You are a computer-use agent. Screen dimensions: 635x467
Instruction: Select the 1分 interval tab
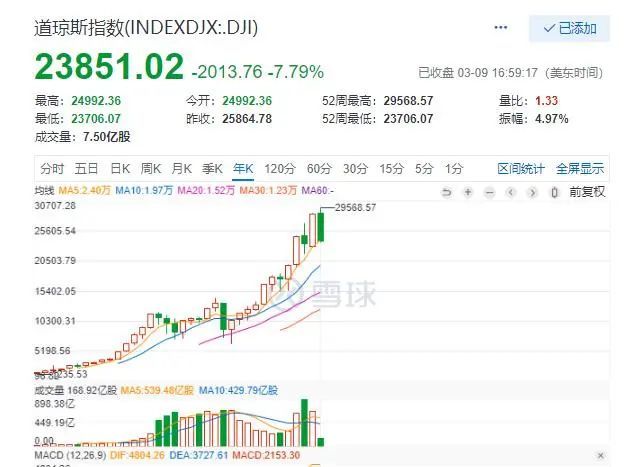454,168
